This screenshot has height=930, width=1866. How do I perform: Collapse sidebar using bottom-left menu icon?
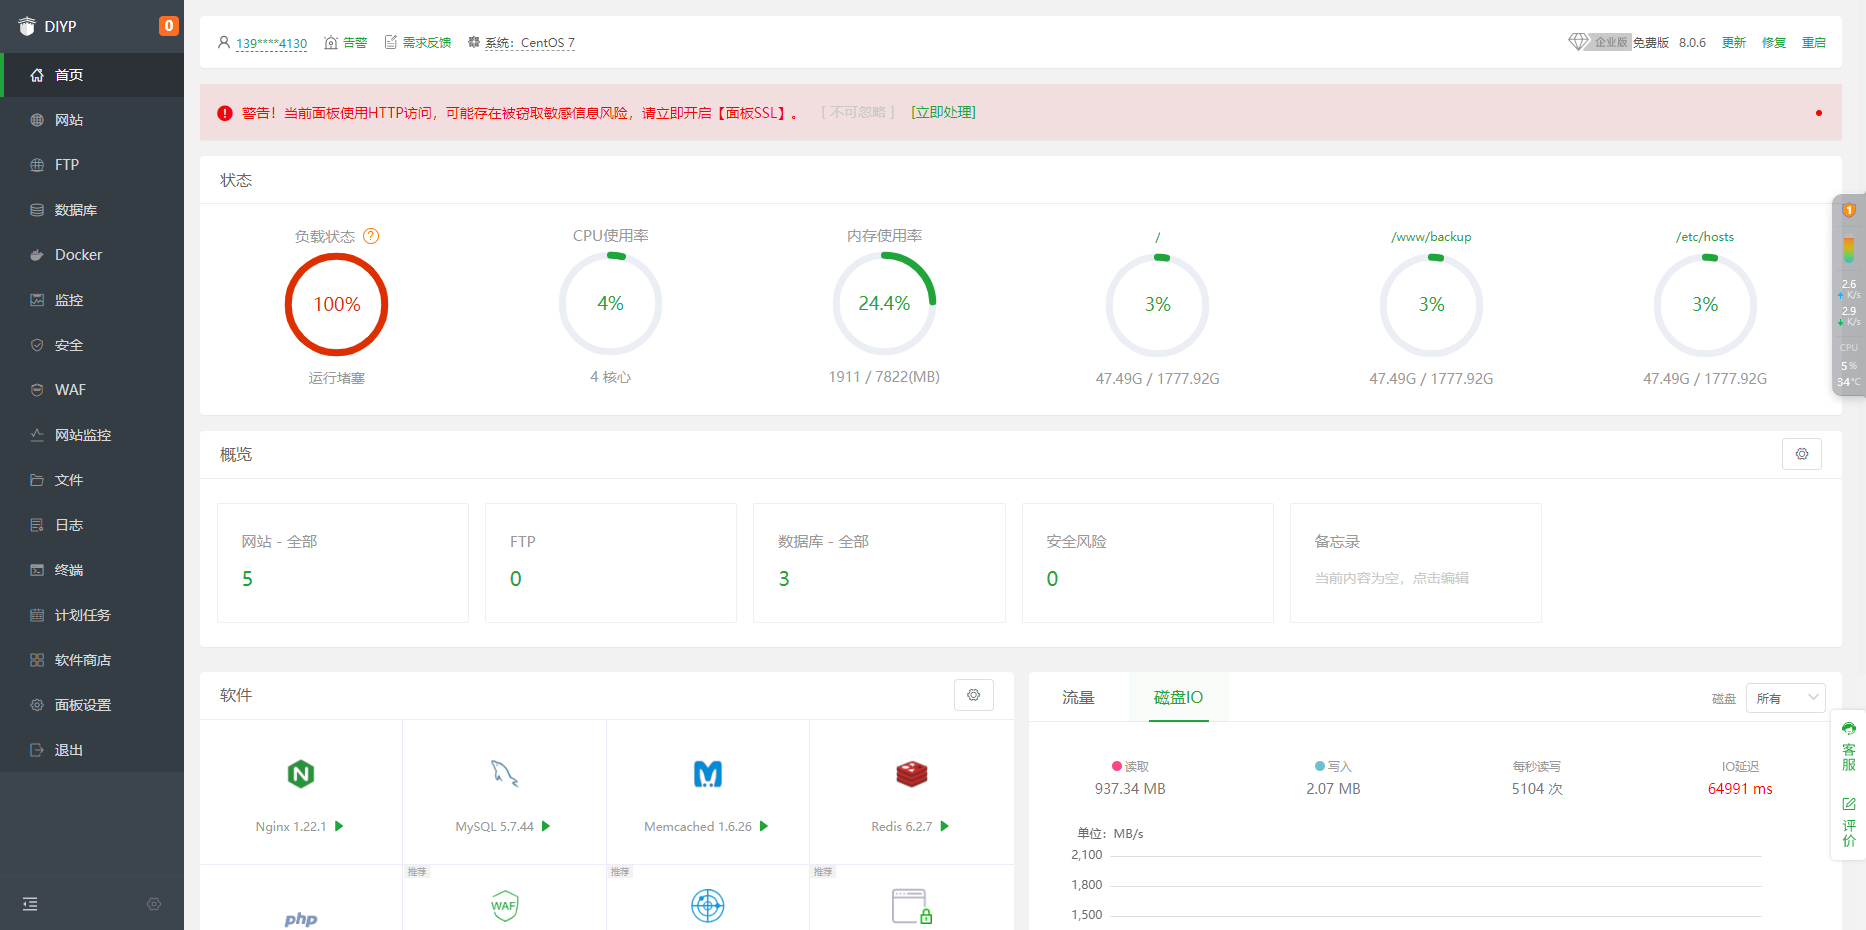pos(30,904)
